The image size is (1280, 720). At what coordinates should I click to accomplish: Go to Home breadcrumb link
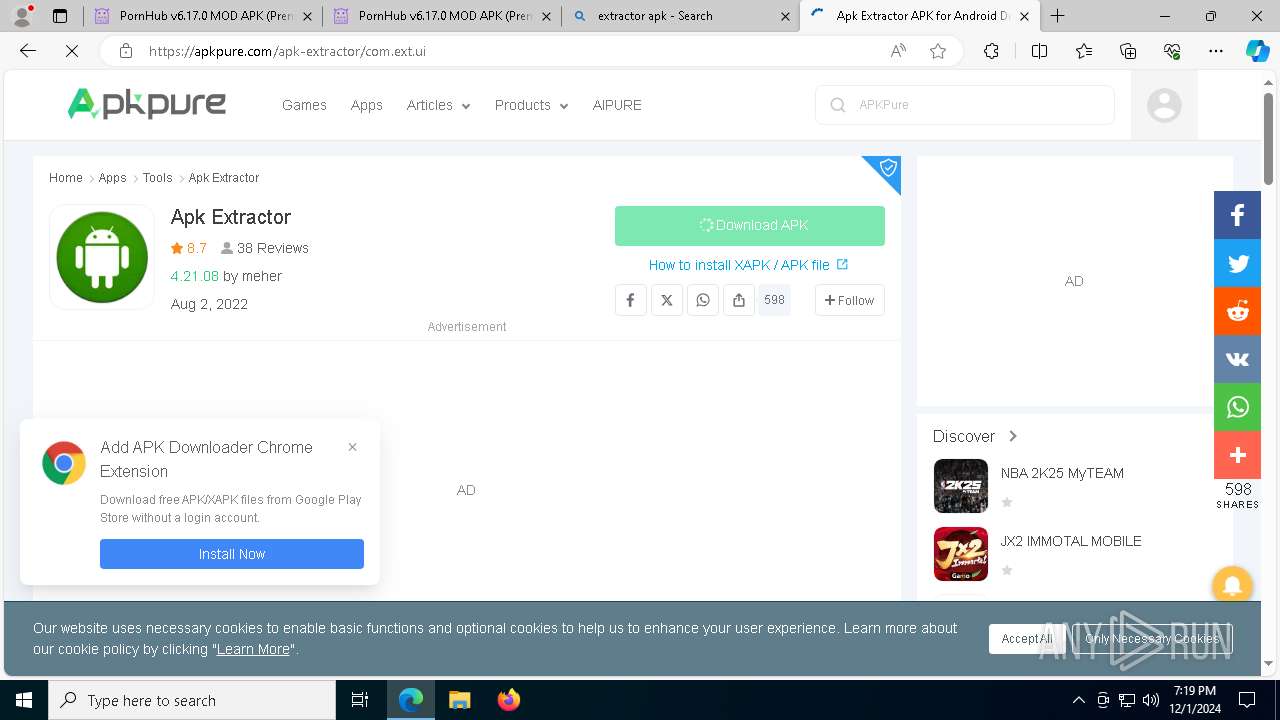pyautogui.click(x=66, y=178)
